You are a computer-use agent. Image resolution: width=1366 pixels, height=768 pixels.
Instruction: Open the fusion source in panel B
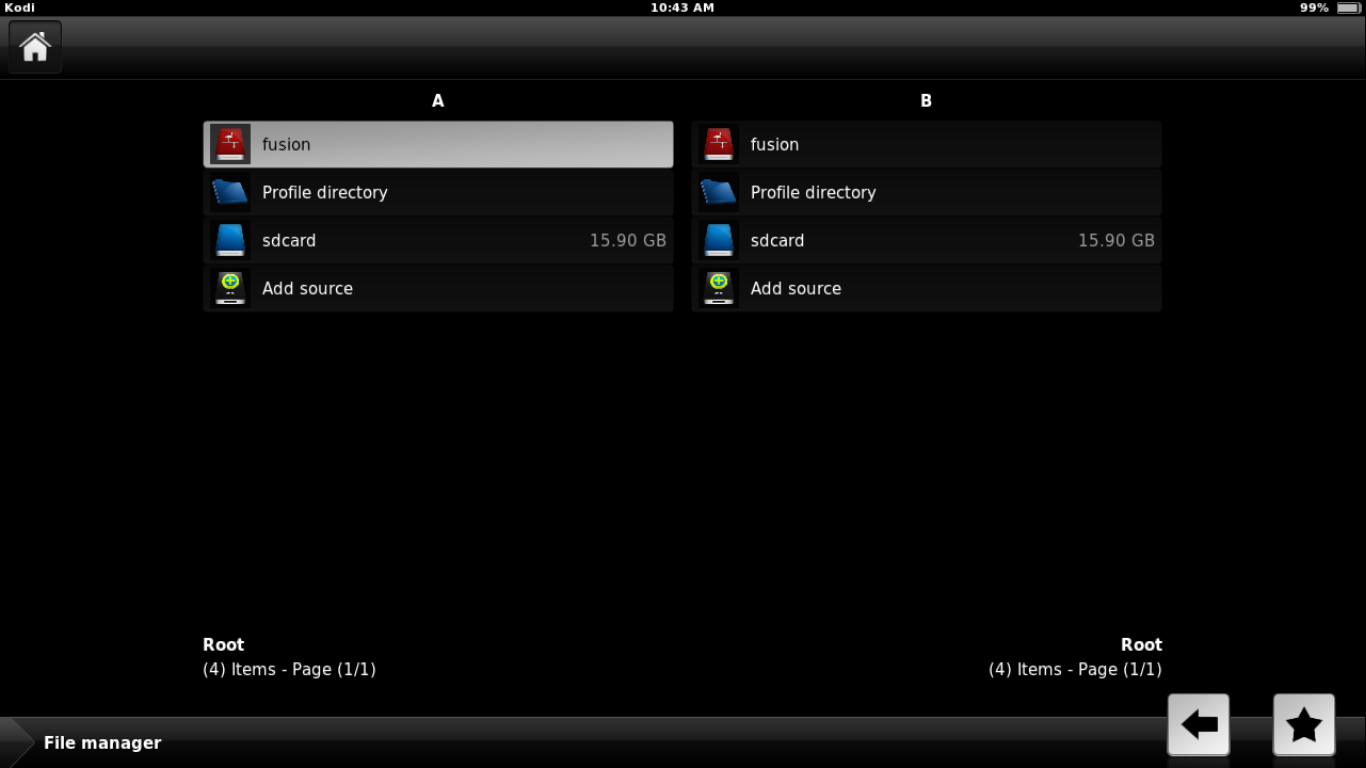775,144
